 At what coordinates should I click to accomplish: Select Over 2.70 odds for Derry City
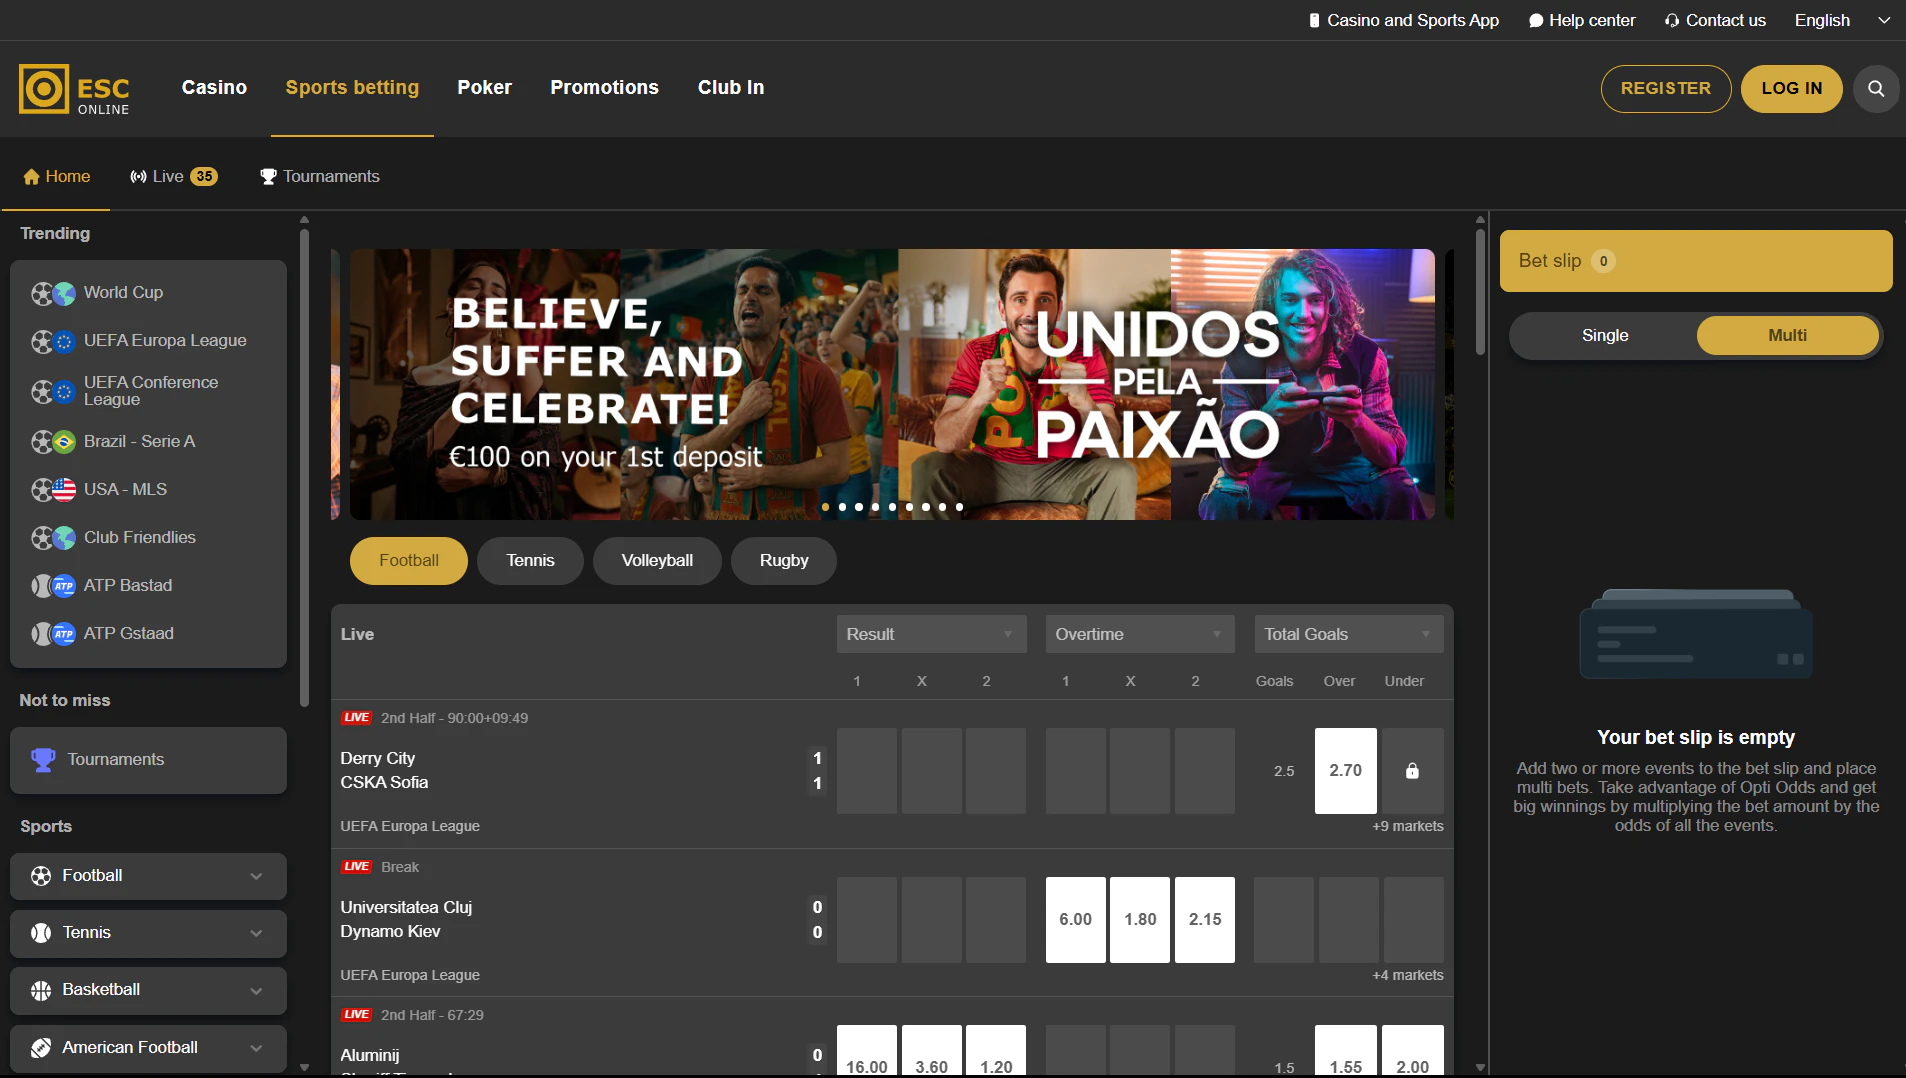coord(1345,771)
